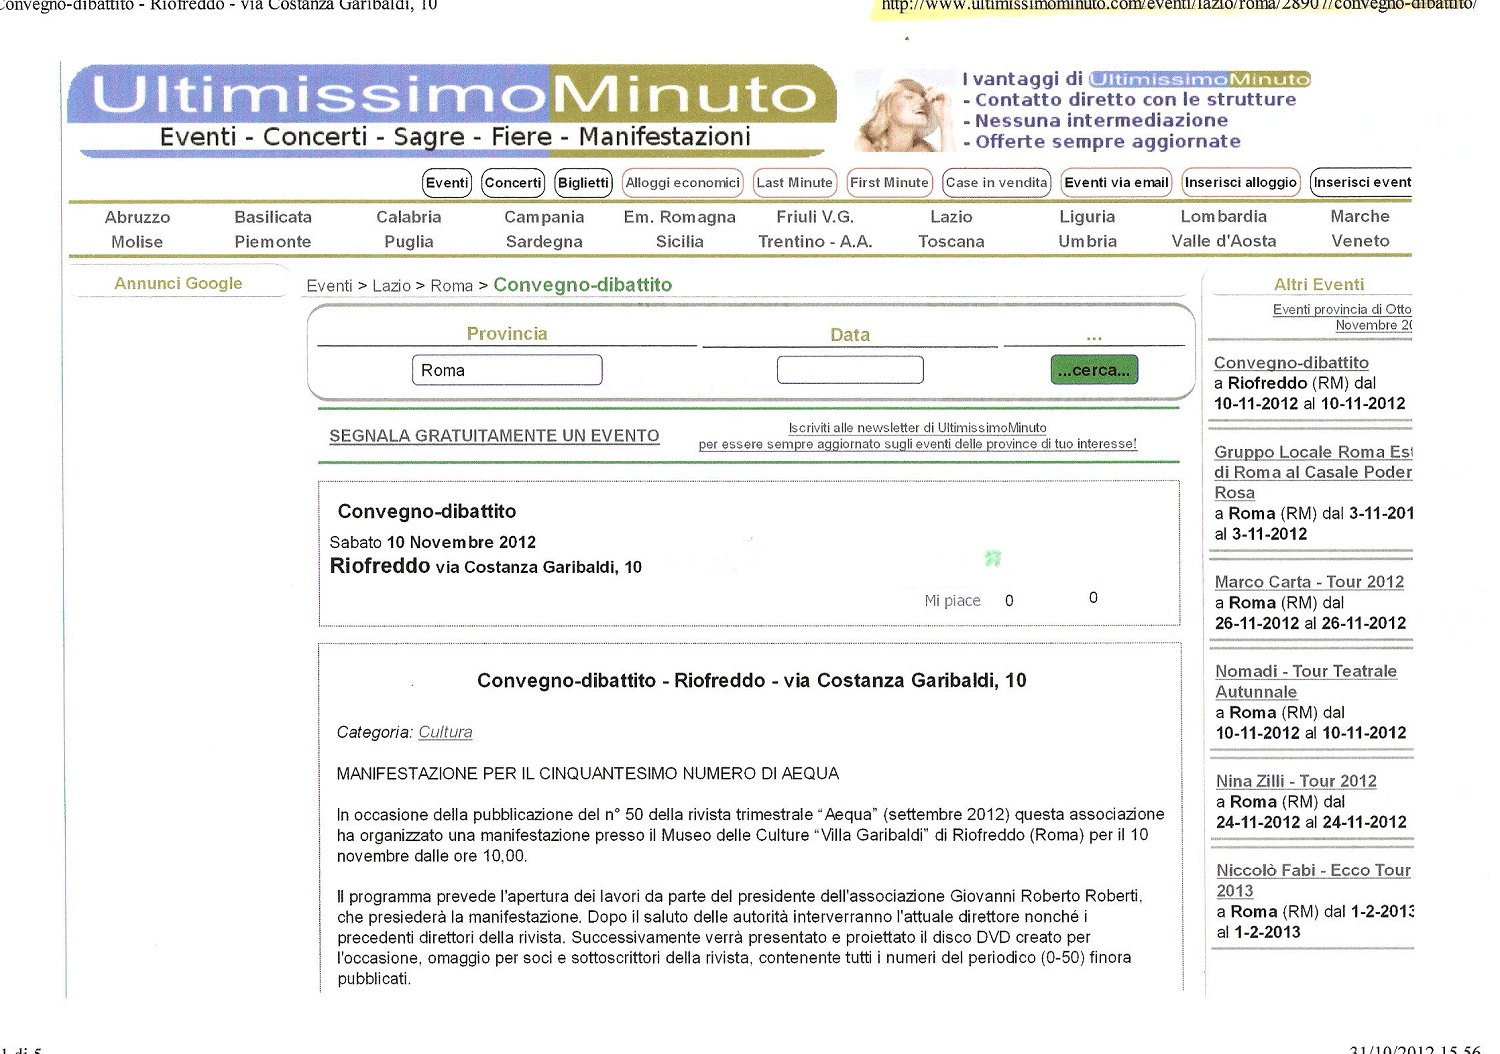Select the Abruzzo region link

138,217
